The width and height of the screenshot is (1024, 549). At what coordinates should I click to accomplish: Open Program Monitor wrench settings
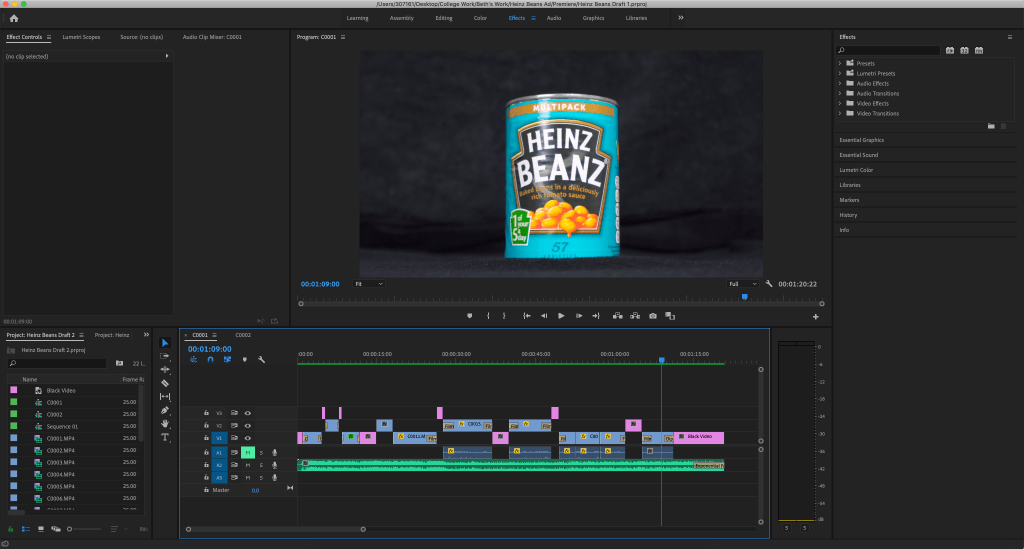point(769,284)
